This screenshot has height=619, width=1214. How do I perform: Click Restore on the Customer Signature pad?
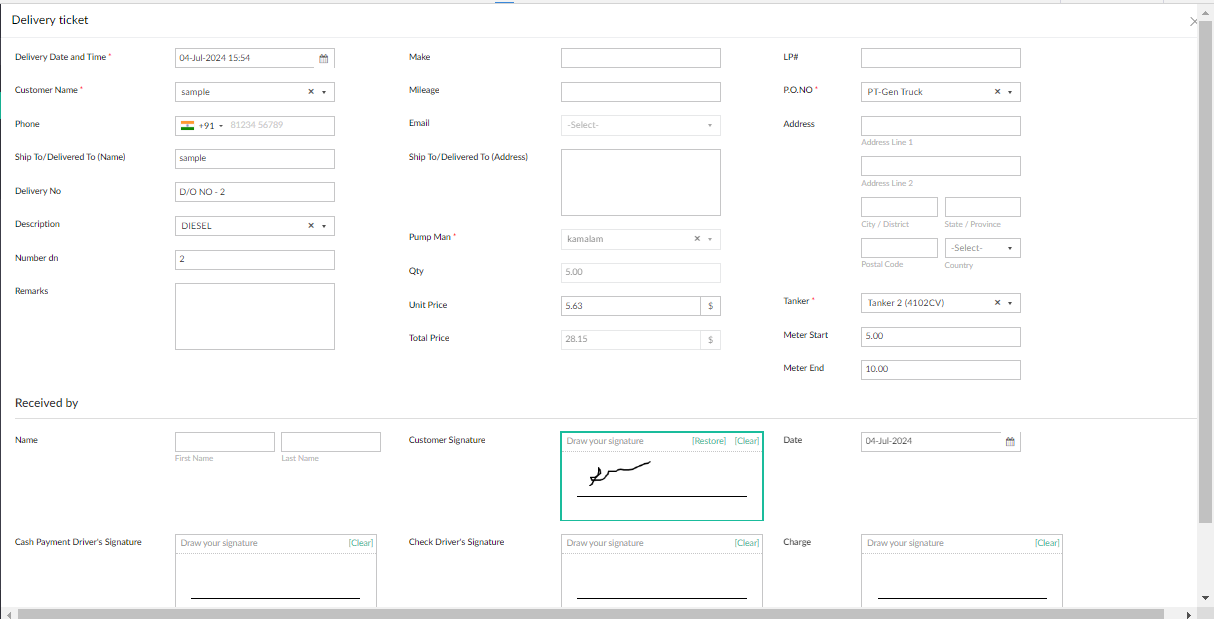pos(709,440)
